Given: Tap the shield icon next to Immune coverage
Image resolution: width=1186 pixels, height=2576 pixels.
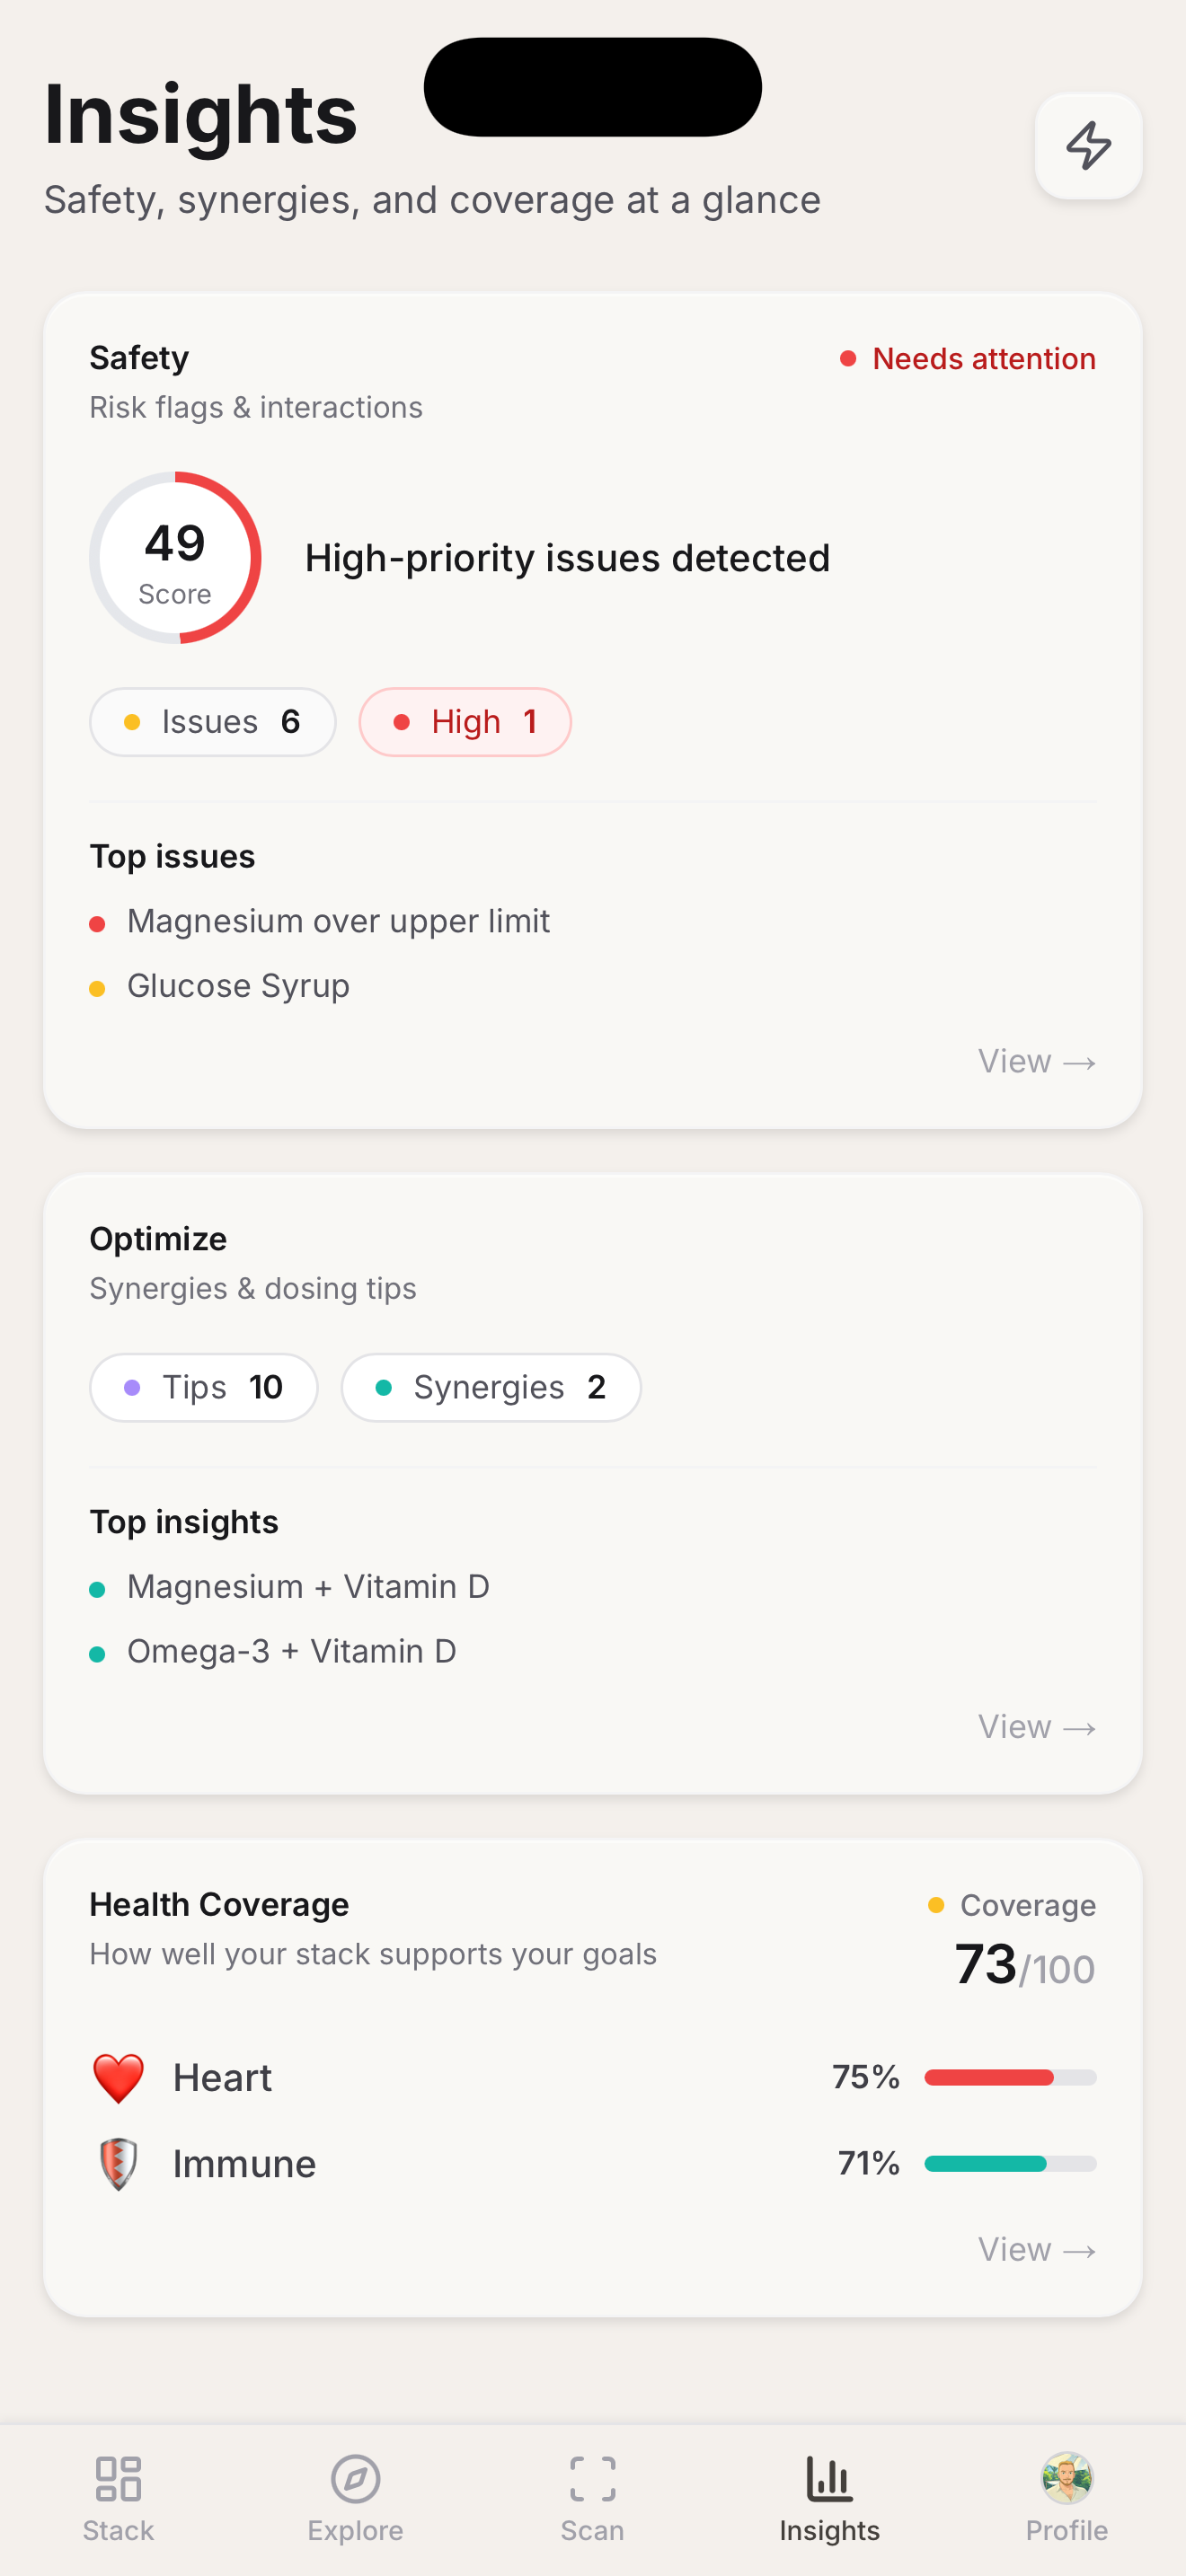Looking at the screenshot, I should (x=118, y=2163).
